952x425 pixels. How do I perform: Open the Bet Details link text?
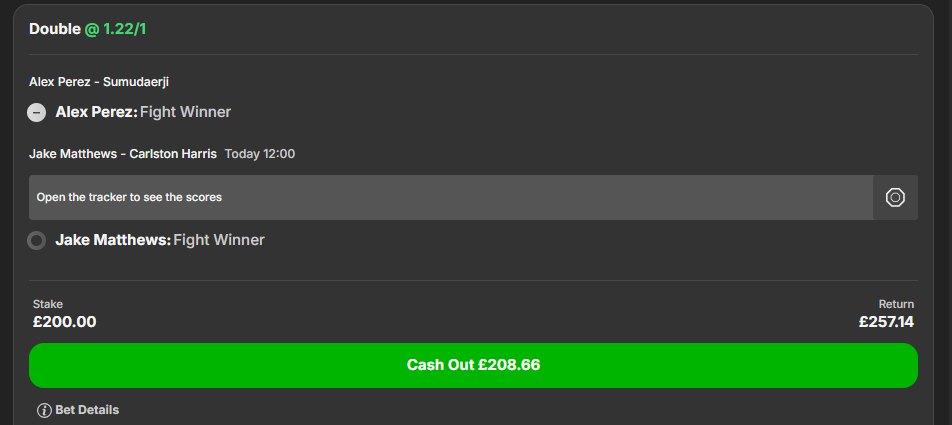(87, 410)
